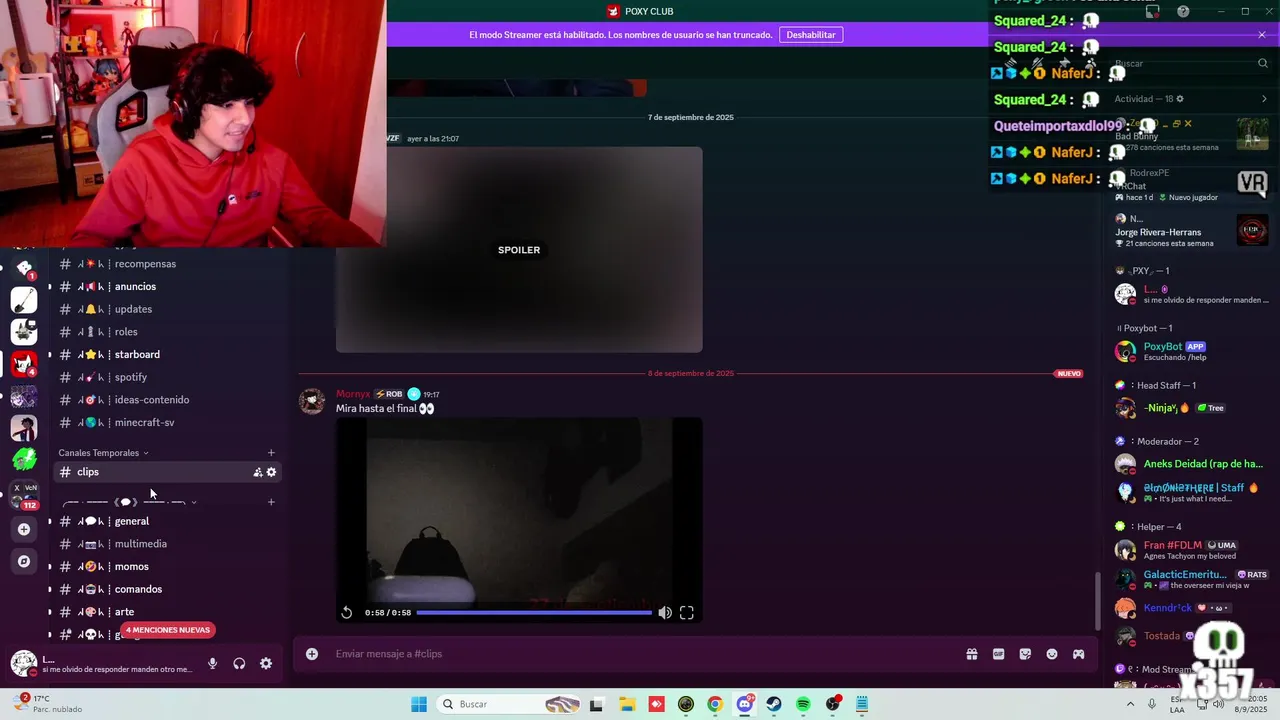Open Jorge Rivera-Herrans activity card
1280x720 pixels.
[1192, 231]
